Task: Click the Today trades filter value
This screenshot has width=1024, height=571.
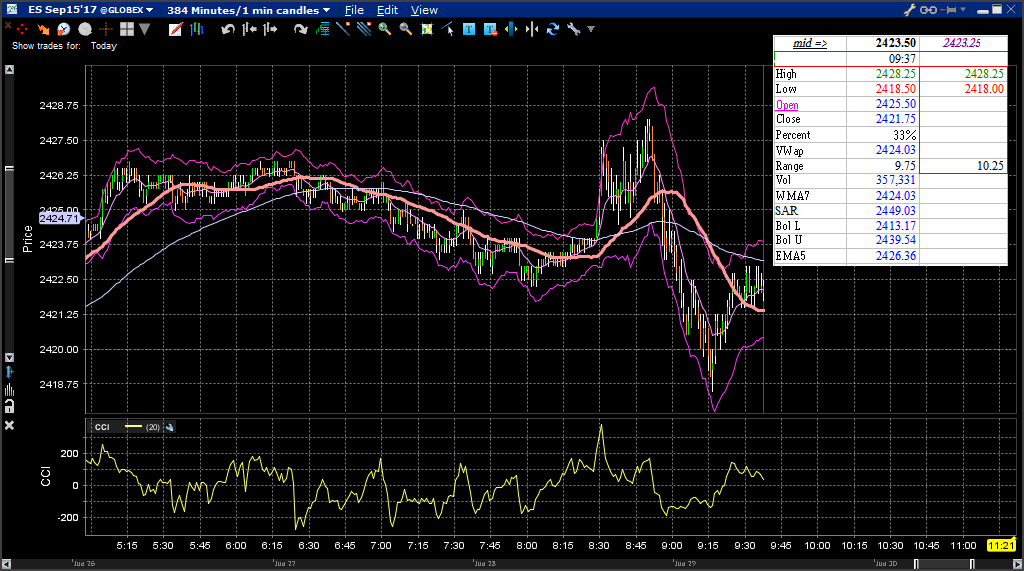Action: [103, 46]
